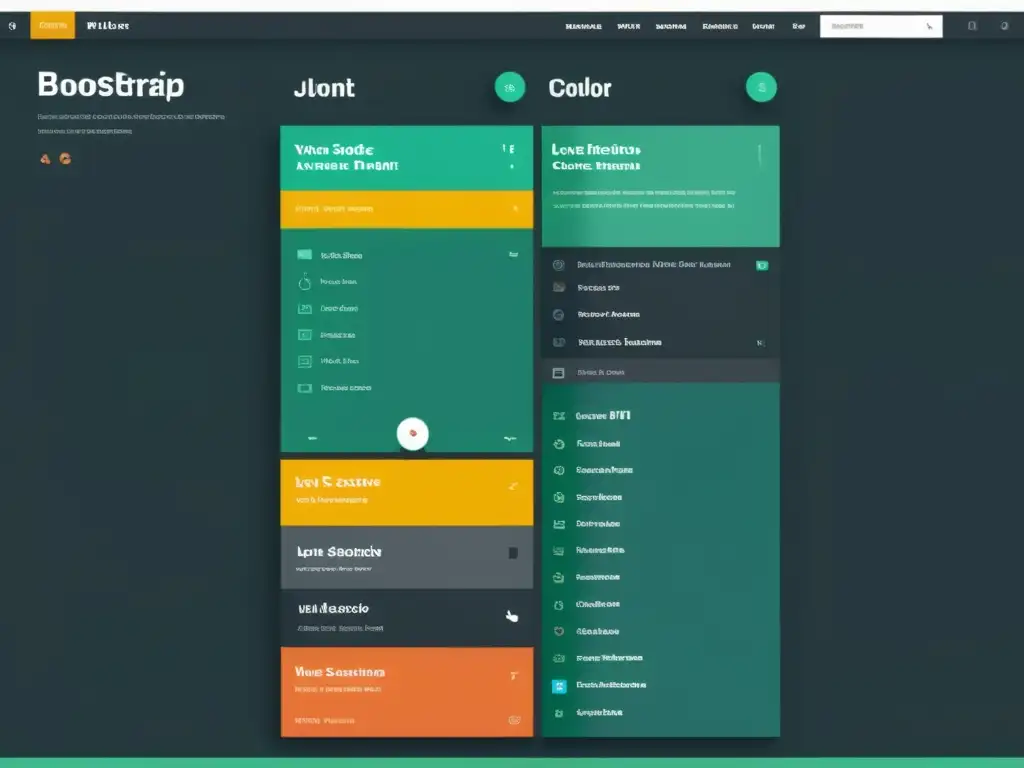Select the third icon in the Jlont list
The width and height of the screenshot is (1024, 768).
pos(304,308)
